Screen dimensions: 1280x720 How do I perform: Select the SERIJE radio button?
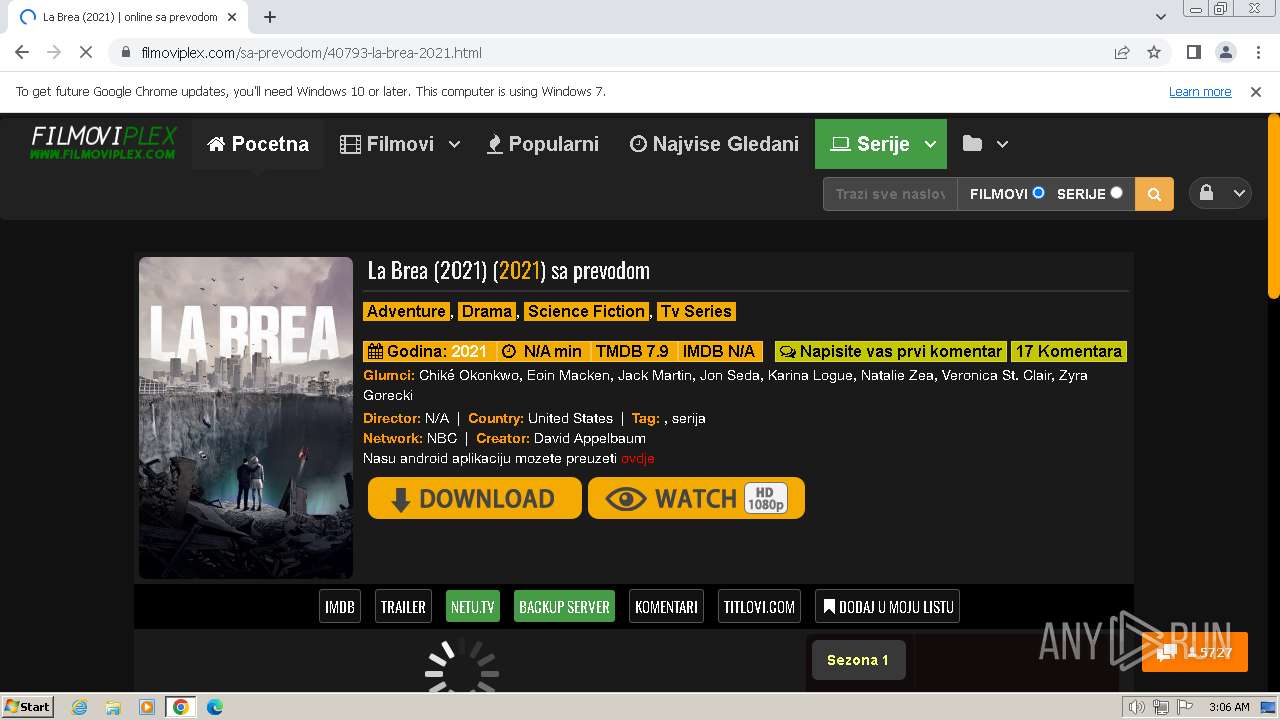point(1116,193)
